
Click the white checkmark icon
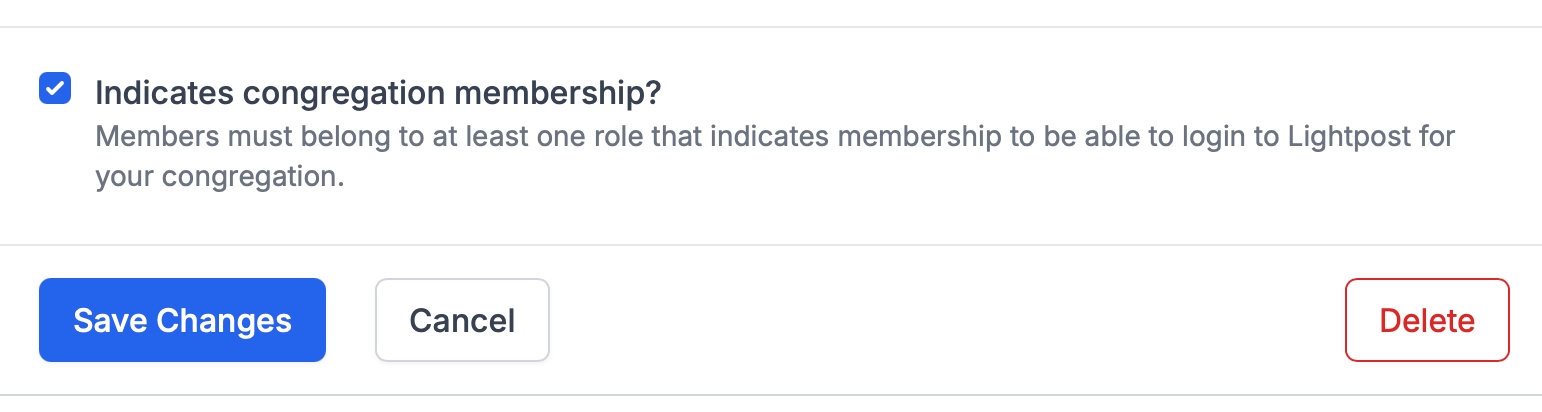click(x=55, y=88)
